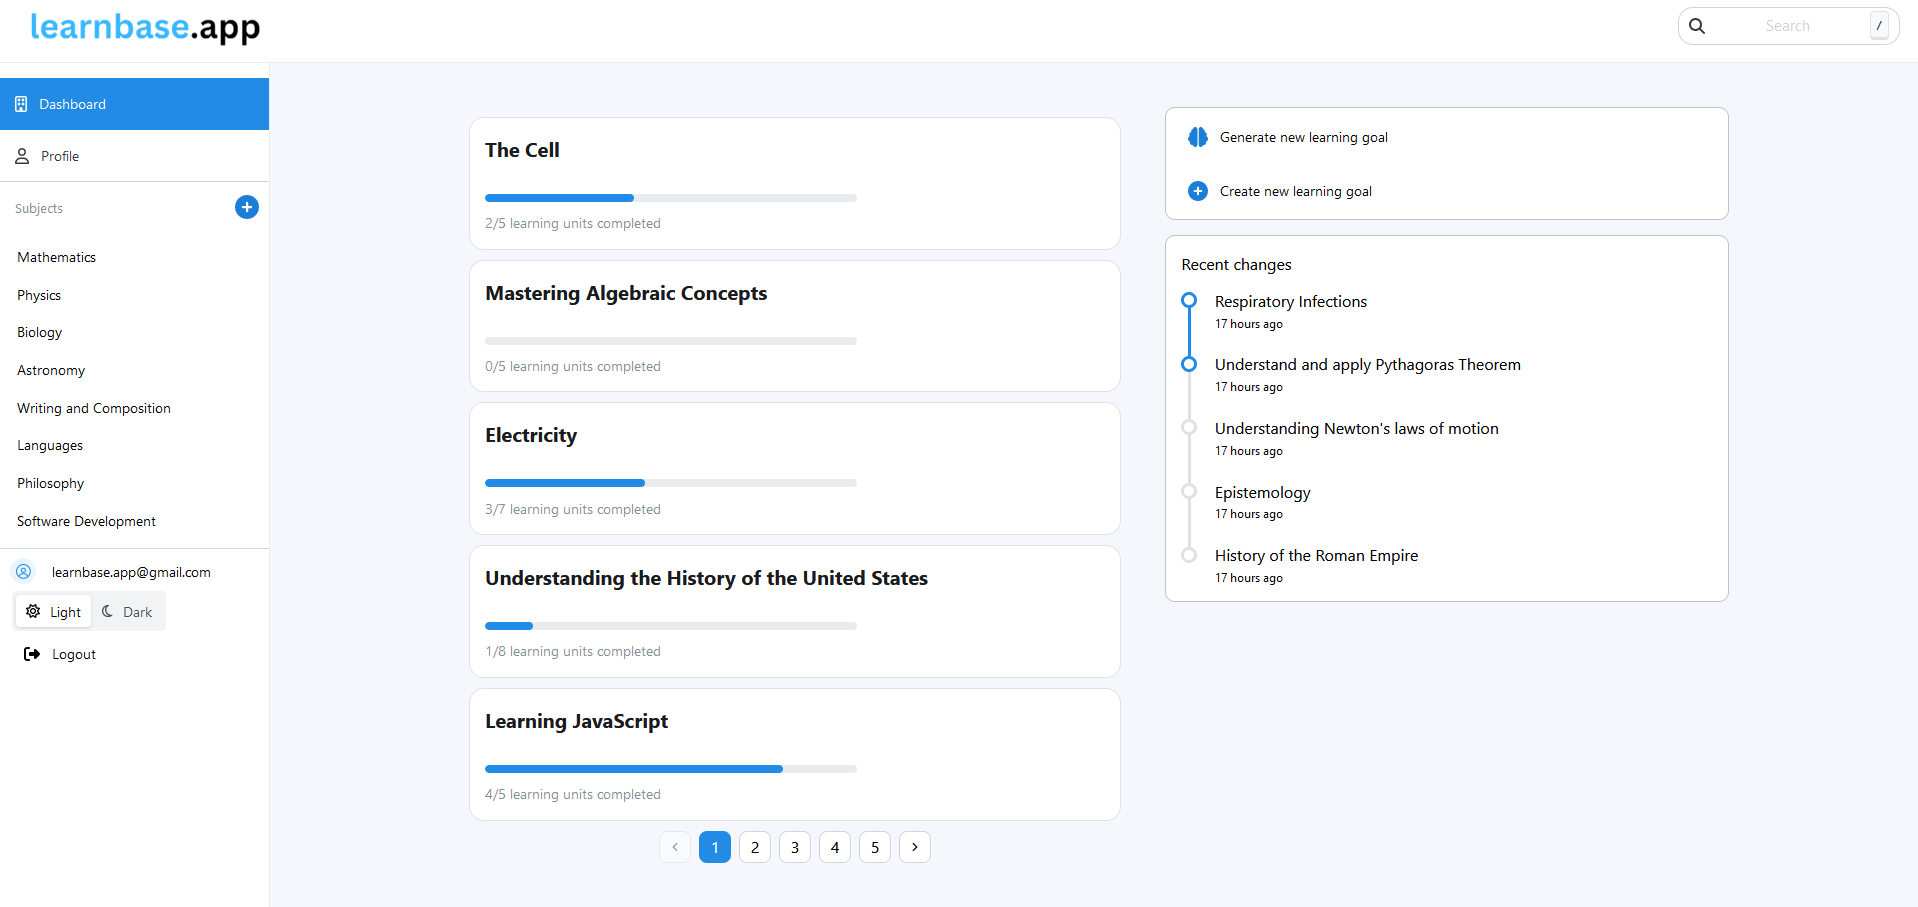This screenshot has width=1918, height=907.
Task: Open Respiratory Infections in Recent changes
Action: tap(1290, 302)
